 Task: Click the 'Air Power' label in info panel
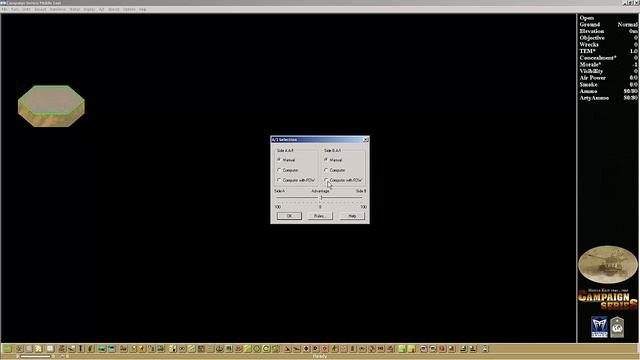(x=593, y=78)
